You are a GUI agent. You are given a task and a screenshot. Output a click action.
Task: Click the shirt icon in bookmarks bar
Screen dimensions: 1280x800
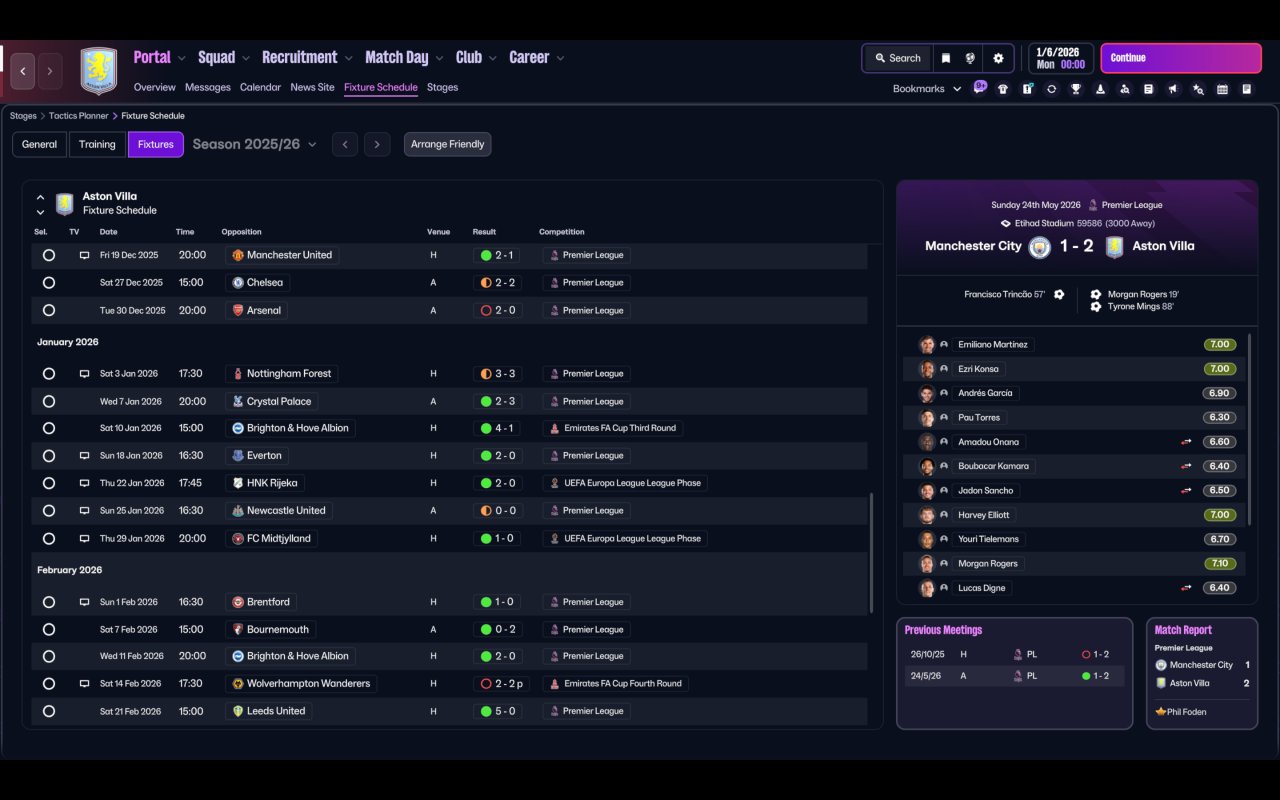(1003, 89)
